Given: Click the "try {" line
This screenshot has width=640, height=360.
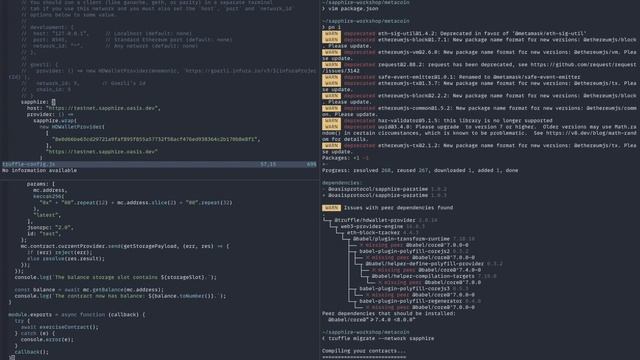Looking at the screenshot, I should point(21,321).
